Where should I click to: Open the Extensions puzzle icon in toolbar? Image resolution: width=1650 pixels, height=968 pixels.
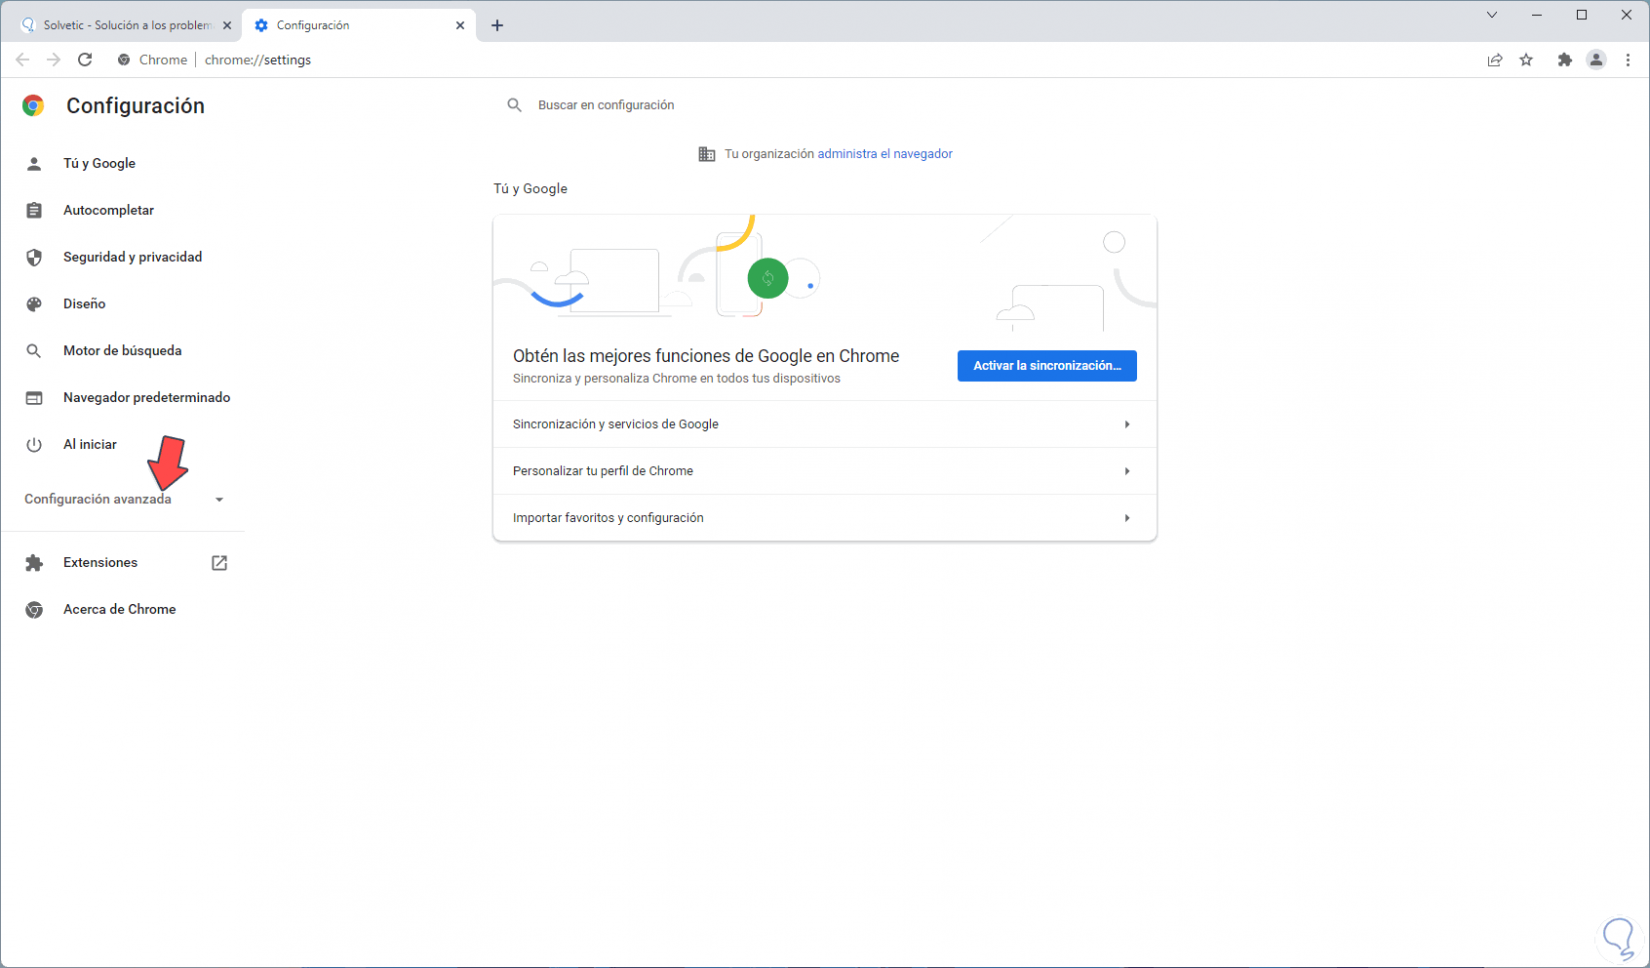coord(1565,60)
